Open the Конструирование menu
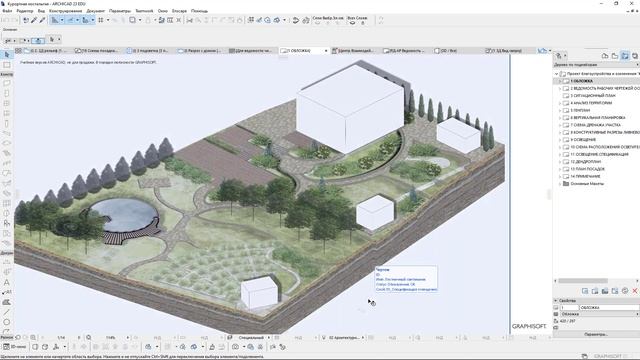 [65, 11]
